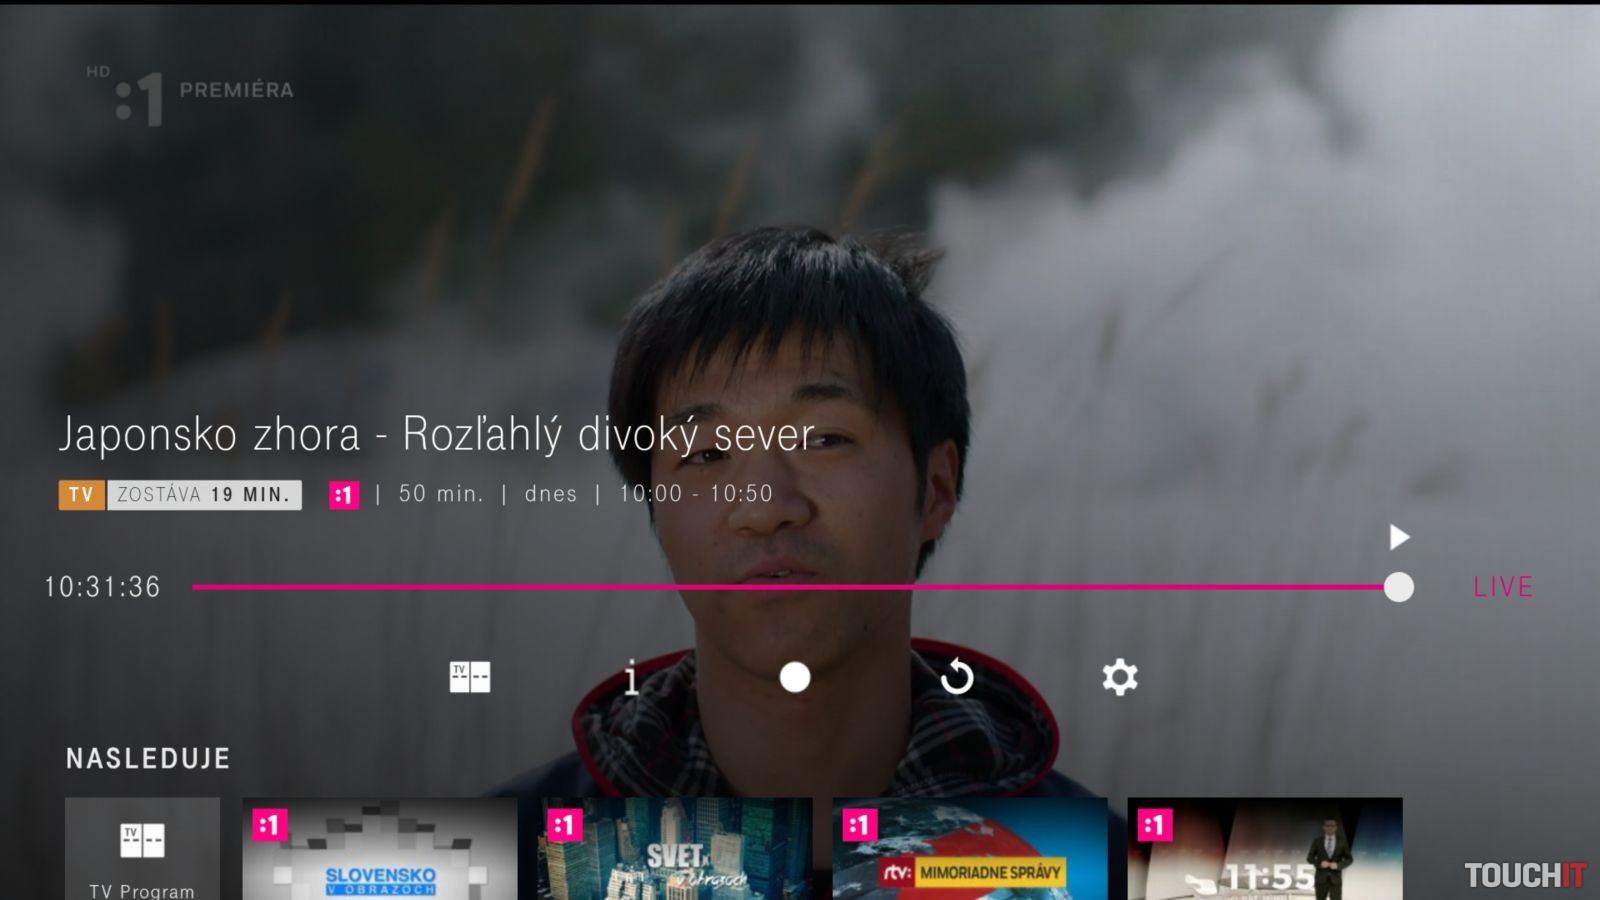Image resolution: width=1600 pixels, height=900 pixels.
Task: Click the ZOSTÁVA 19 MIN. label
Action: 204,495
